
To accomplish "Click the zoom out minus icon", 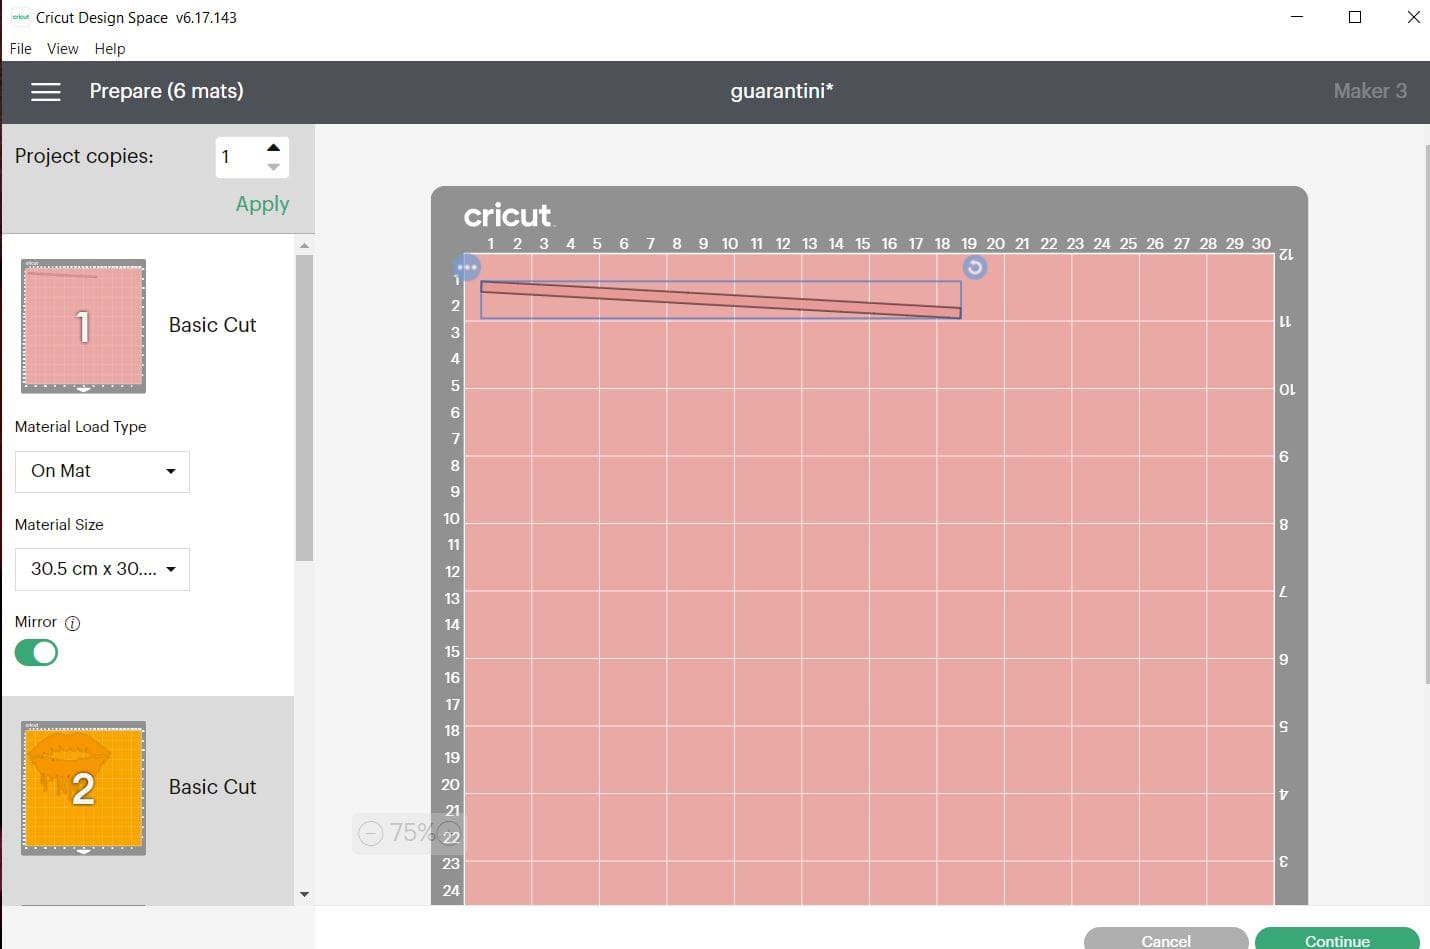I will 371,833.
